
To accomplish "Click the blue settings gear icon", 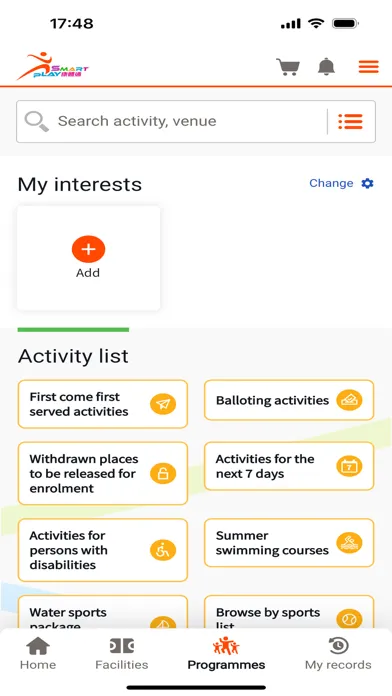I will [x=368, y=183].
